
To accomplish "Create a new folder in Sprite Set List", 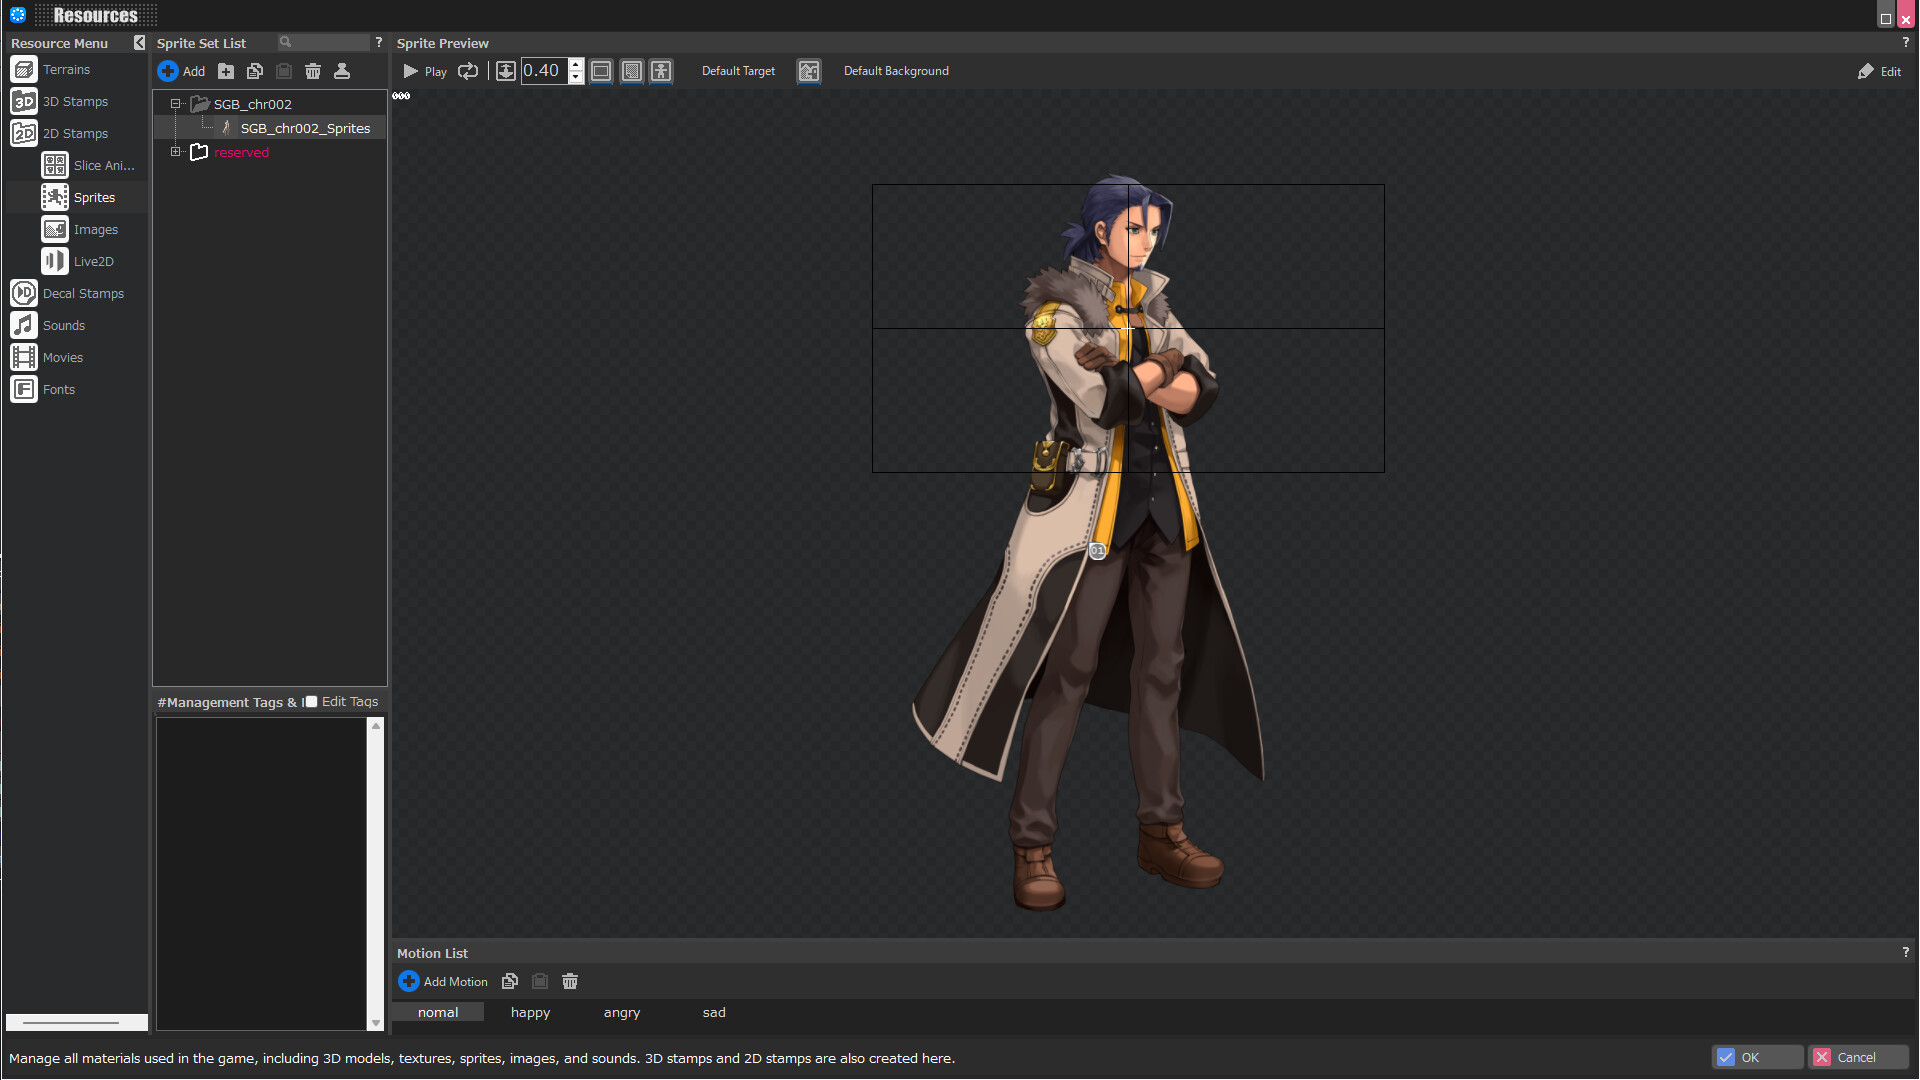I will coord(226,71).
